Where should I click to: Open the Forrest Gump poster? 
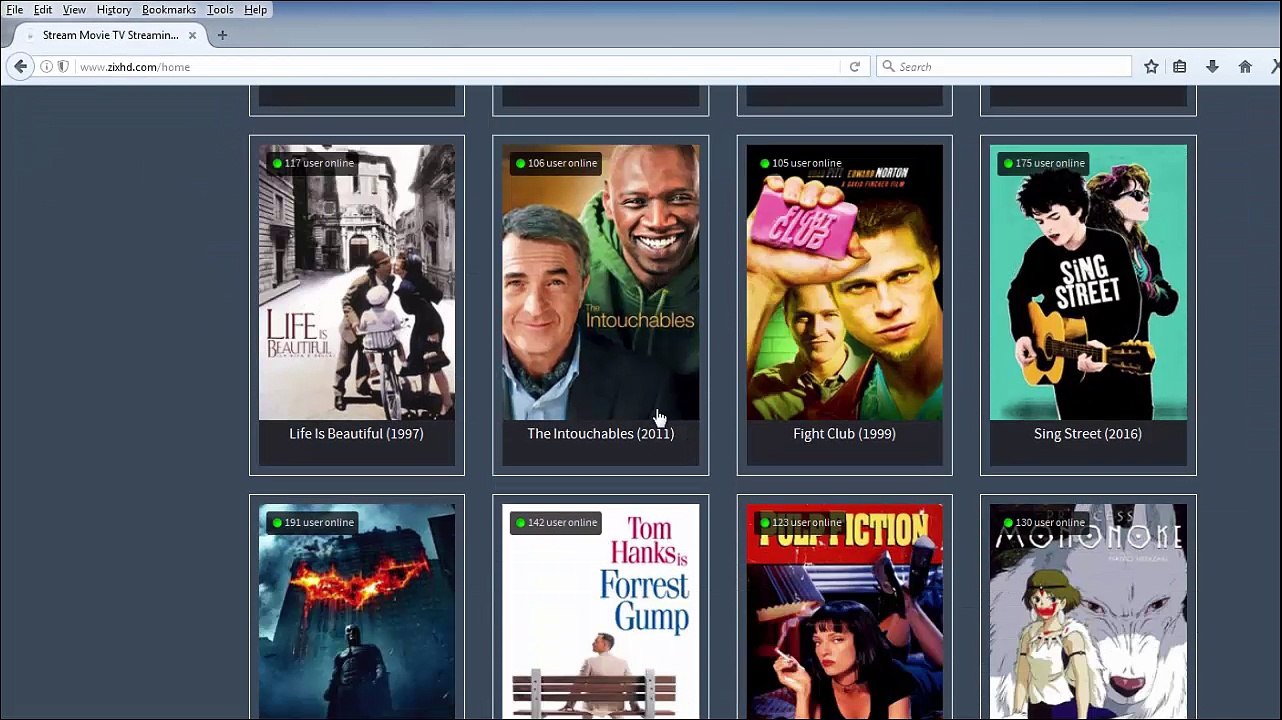click(x=601, y=612)
